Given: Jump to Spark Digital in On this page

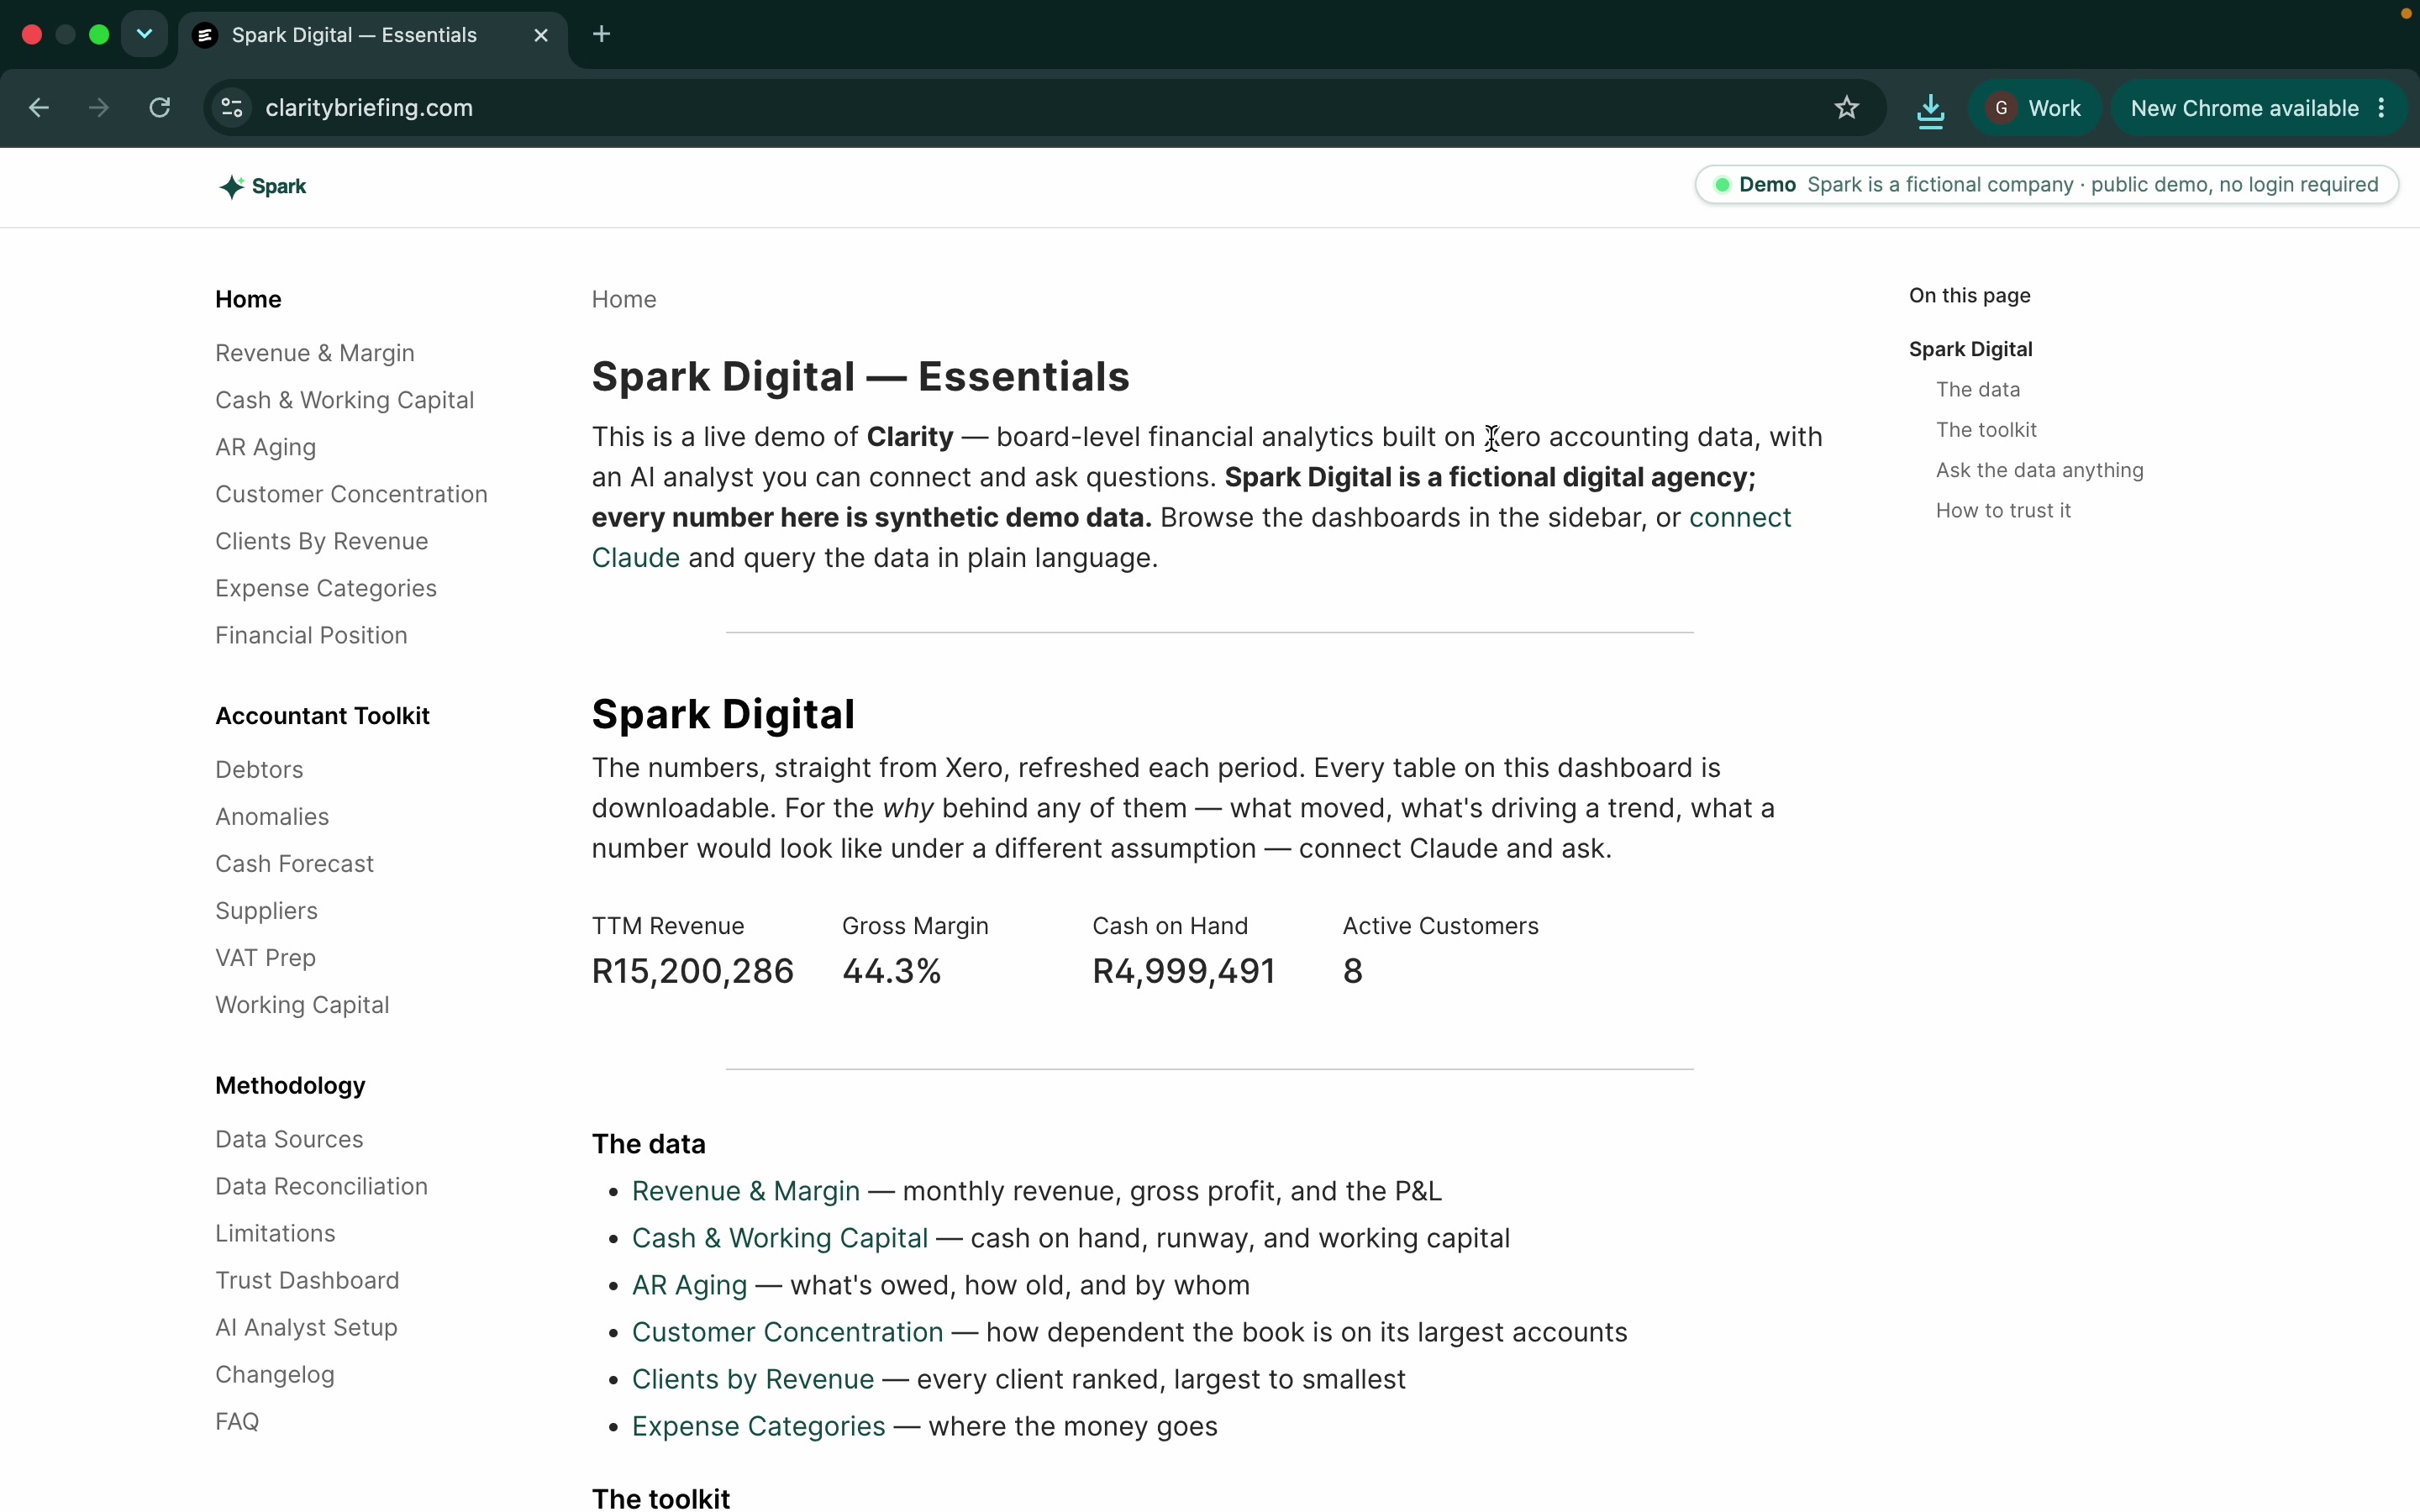Looking at the screenshot, I should pyautogui.click(x=1970, y=349).
